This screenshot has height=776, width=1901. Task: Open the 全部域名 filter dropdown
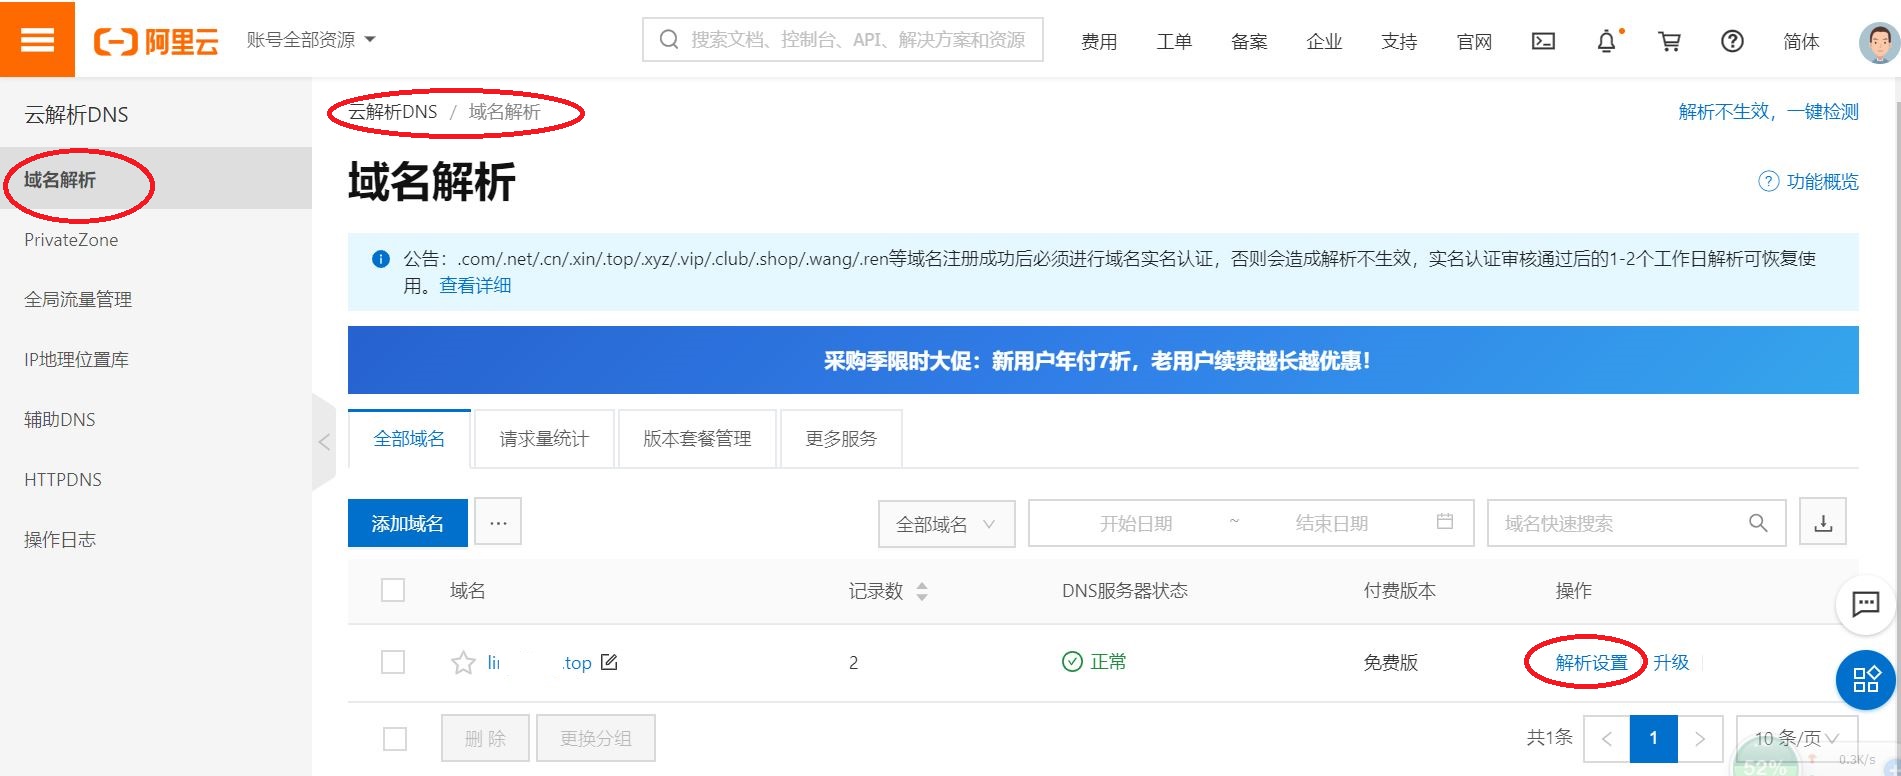[x=946, y=524]
